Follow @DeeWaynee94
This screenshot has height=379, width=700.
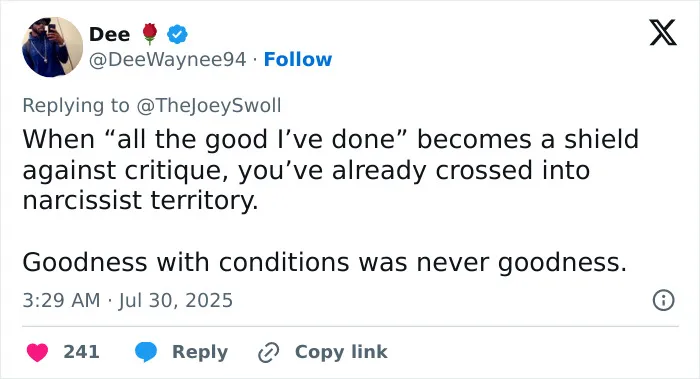tap(298, 59)
